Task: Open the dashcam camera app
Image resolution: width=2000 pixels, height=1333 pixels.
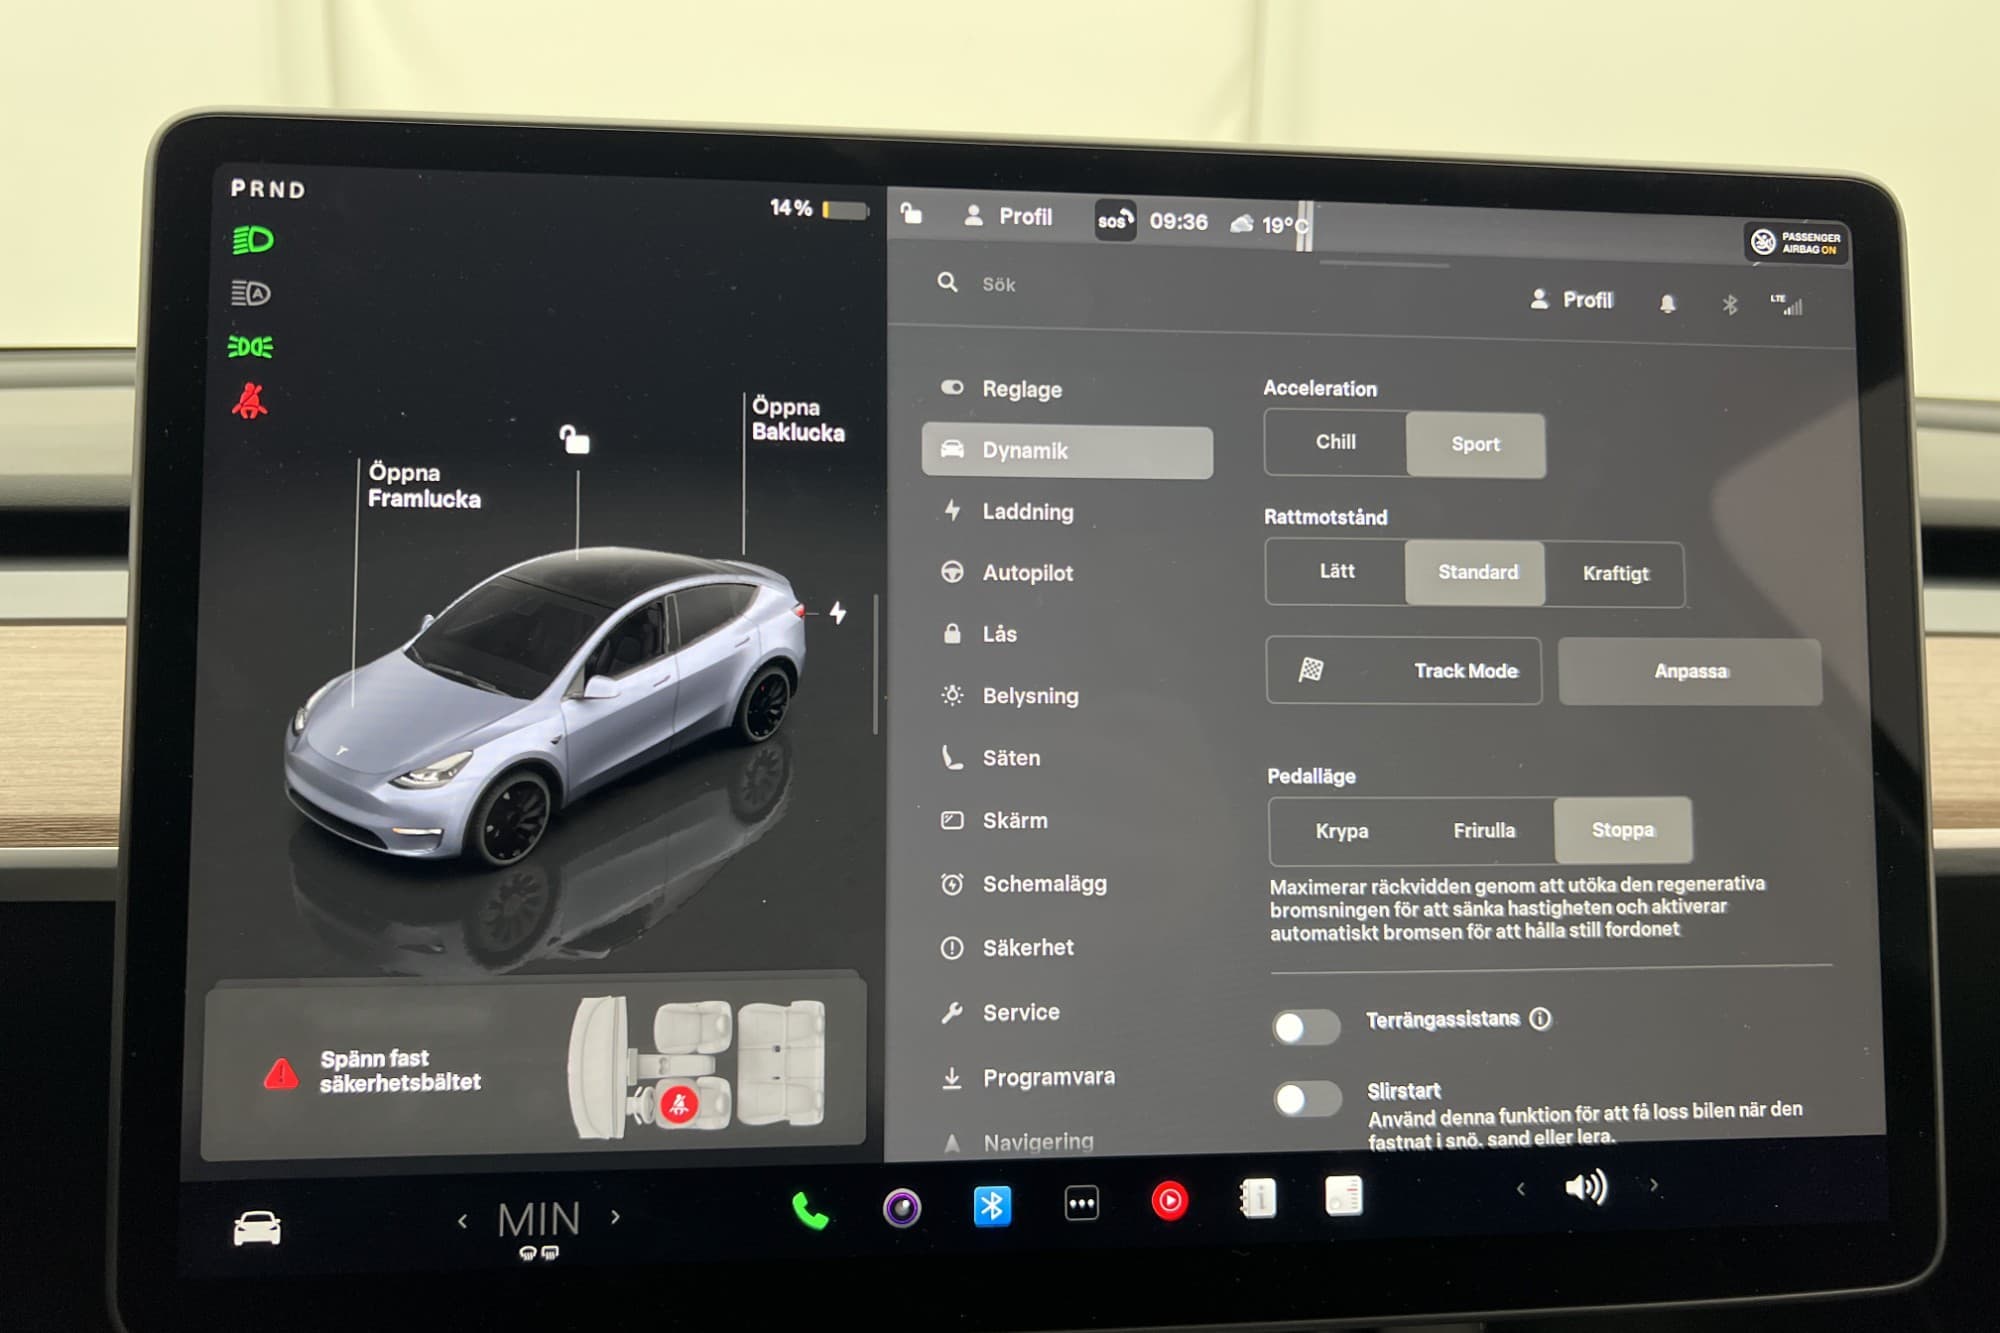Action: (x=902, y=1207)
